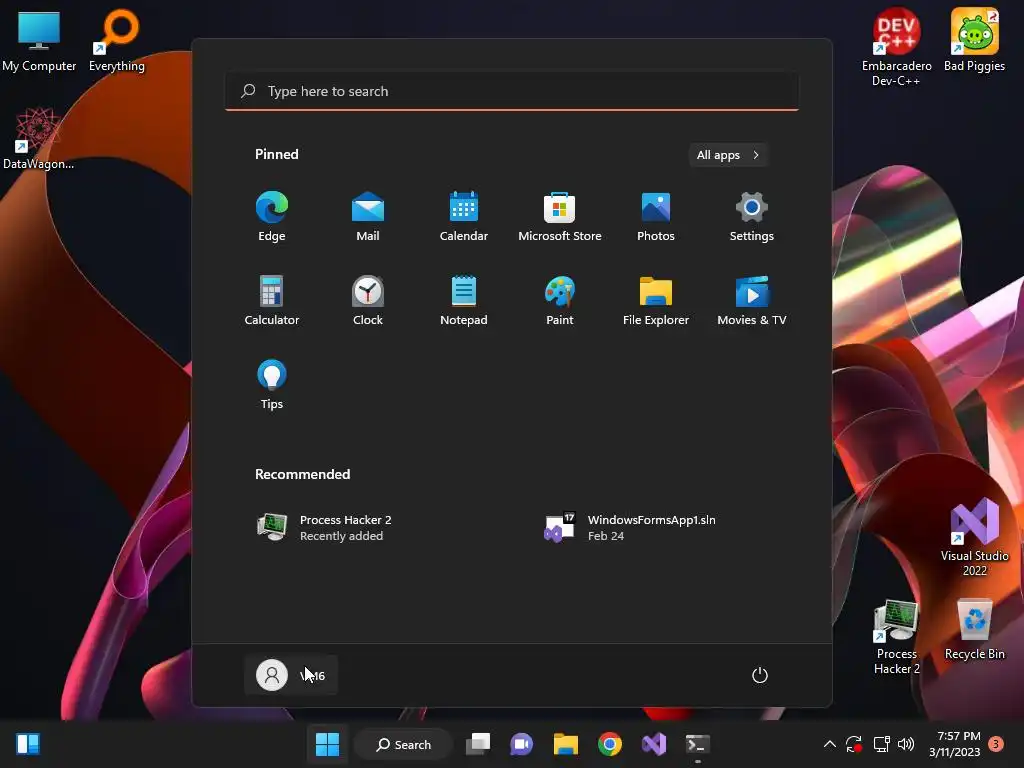Open the Paint app
Image resolution: width=1024 pixels, height=768 pixels.
[x=560, y=300]
